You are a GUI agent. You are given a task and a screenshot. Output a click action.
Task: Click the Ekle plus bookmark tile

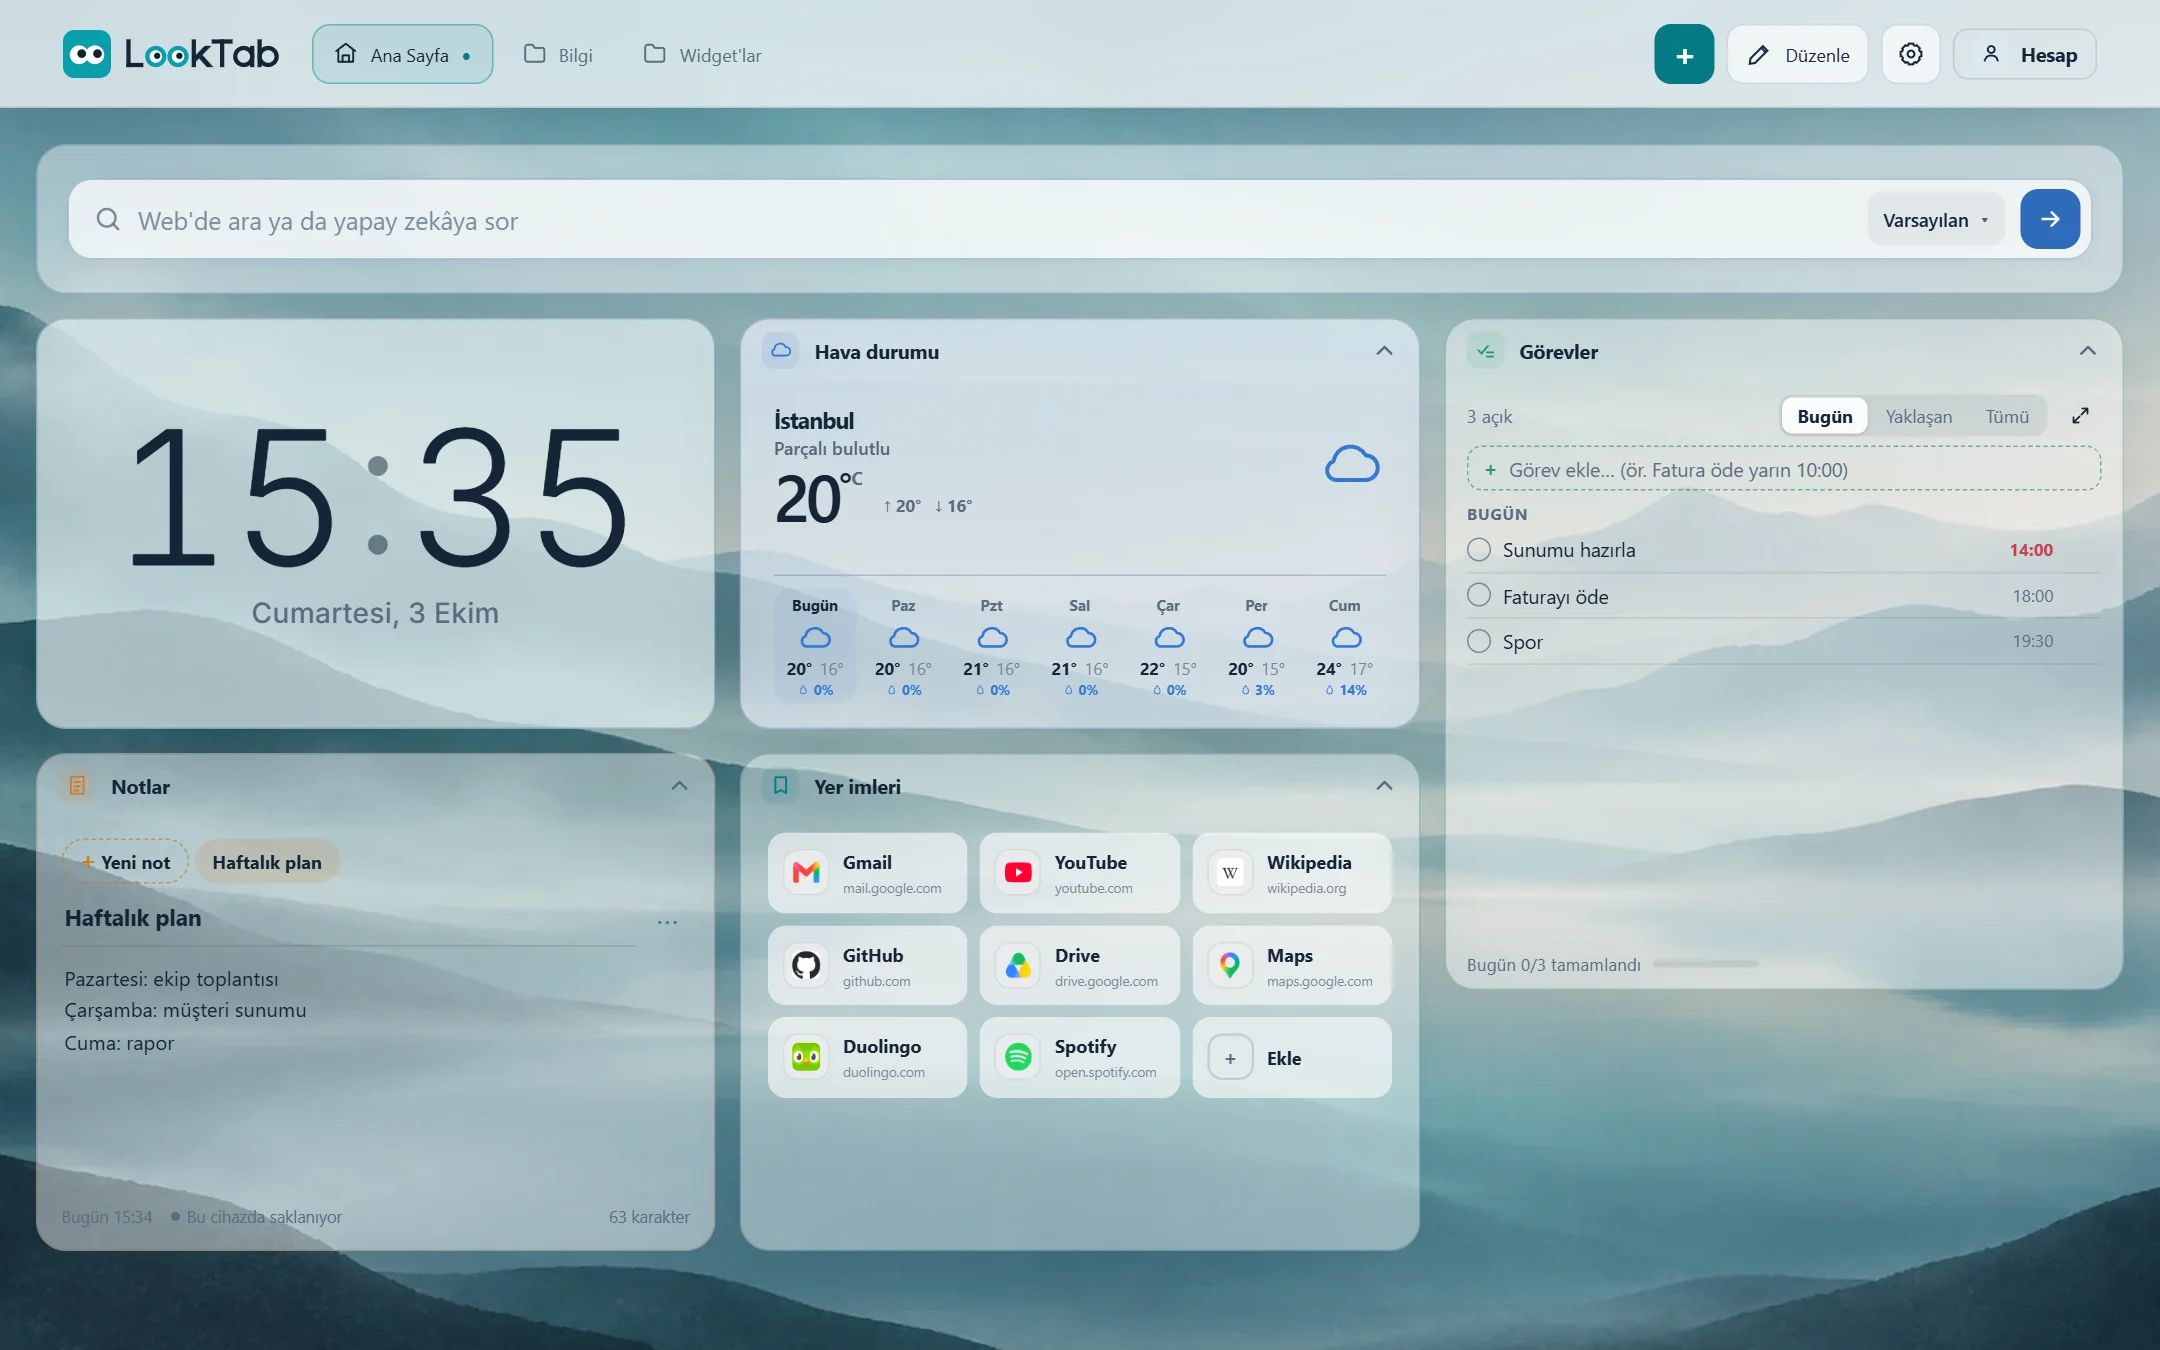pyautogui.click(x=1291, y=1057)
